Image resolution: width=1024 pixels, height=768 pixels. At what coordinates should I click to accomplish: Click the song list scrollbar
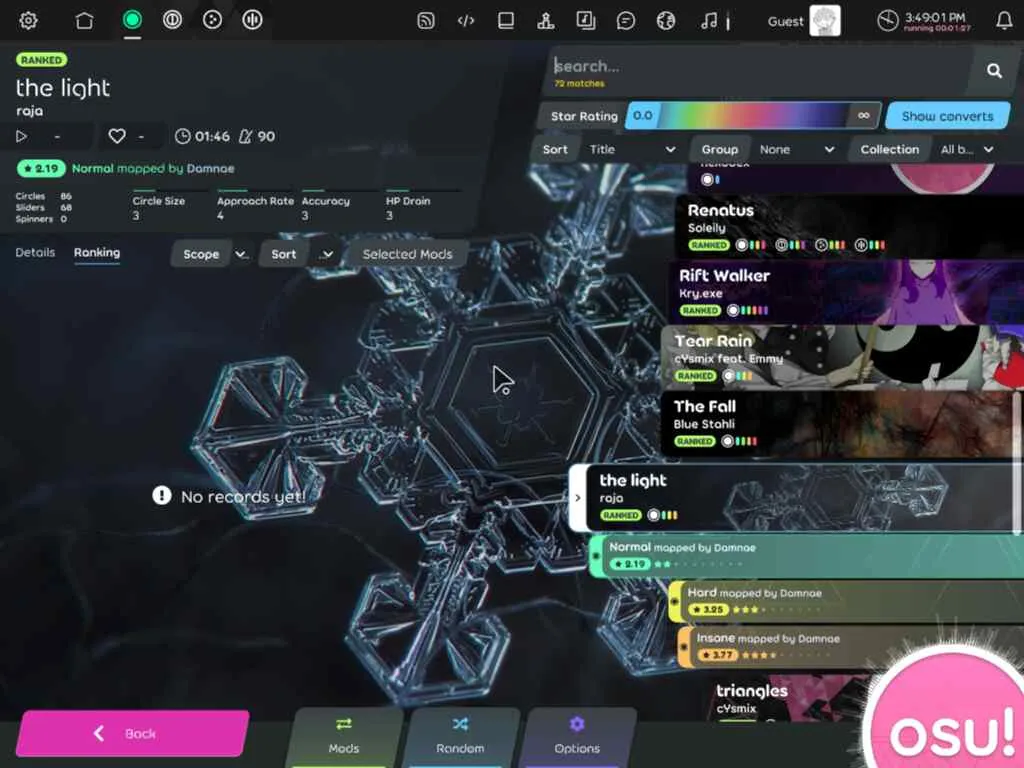(1017, 464)
